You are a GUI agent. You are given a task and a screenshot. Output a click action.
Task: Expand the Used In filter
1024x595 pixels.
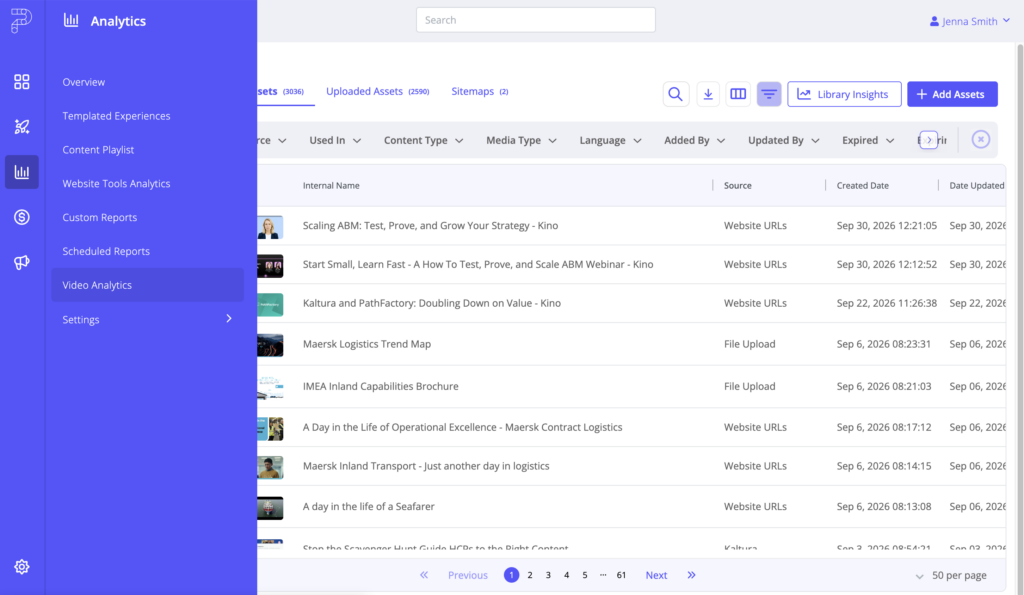tap(335, 140)
